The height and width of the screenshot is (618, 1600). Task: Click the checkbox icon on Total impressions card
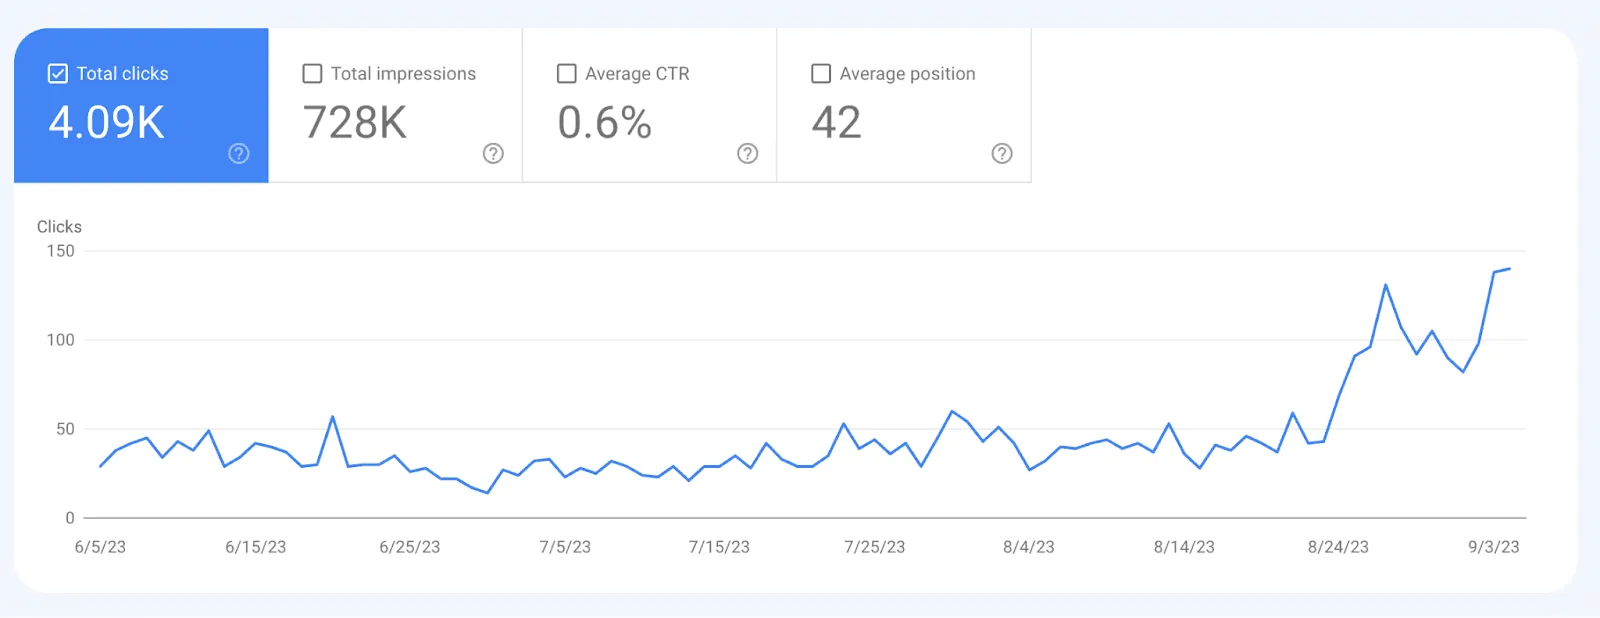coord(312,73)
